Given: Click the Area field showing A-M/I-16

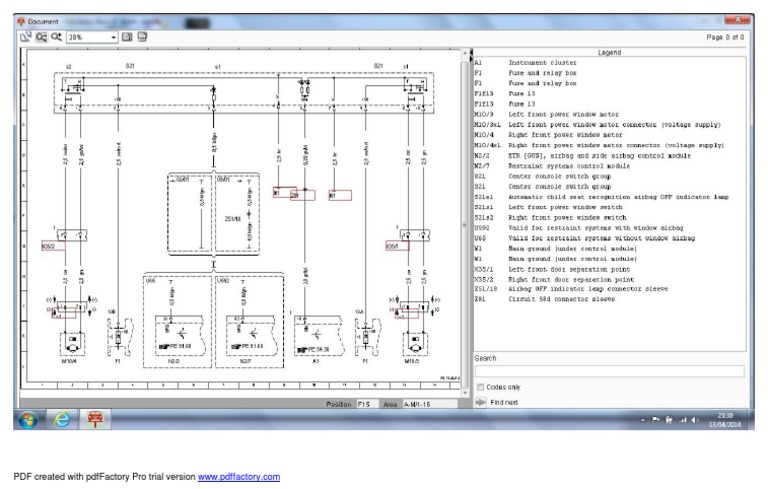Looking at the screenshot, I should point(430,404).
